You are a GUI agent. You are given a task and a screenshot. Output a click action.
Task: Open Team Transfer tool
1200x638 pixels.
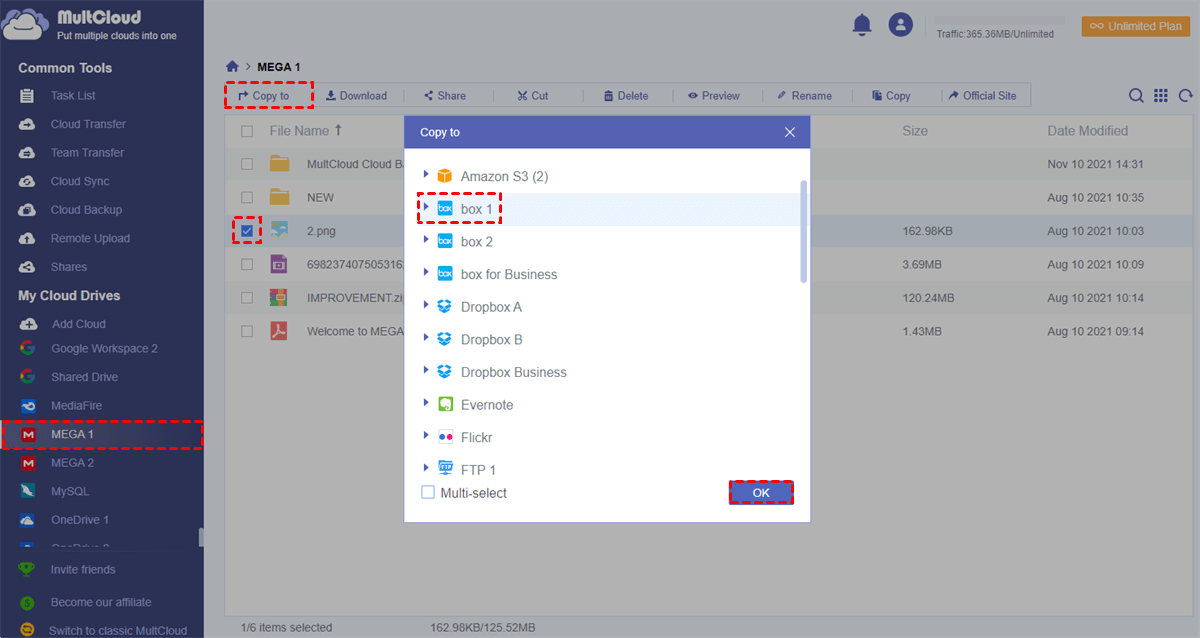(x=87, y=153)
